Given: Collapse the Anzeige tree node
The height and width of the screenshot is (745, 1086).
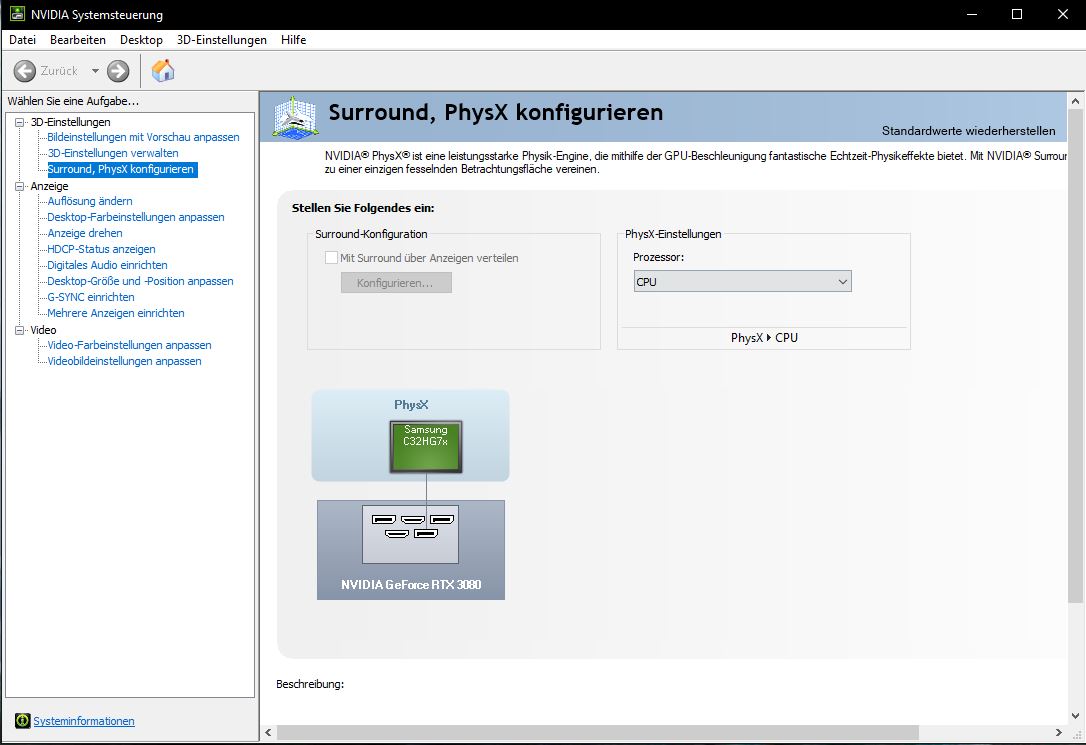Looking at the screenshot, I should pyautogui.click(x=19, y=186).
